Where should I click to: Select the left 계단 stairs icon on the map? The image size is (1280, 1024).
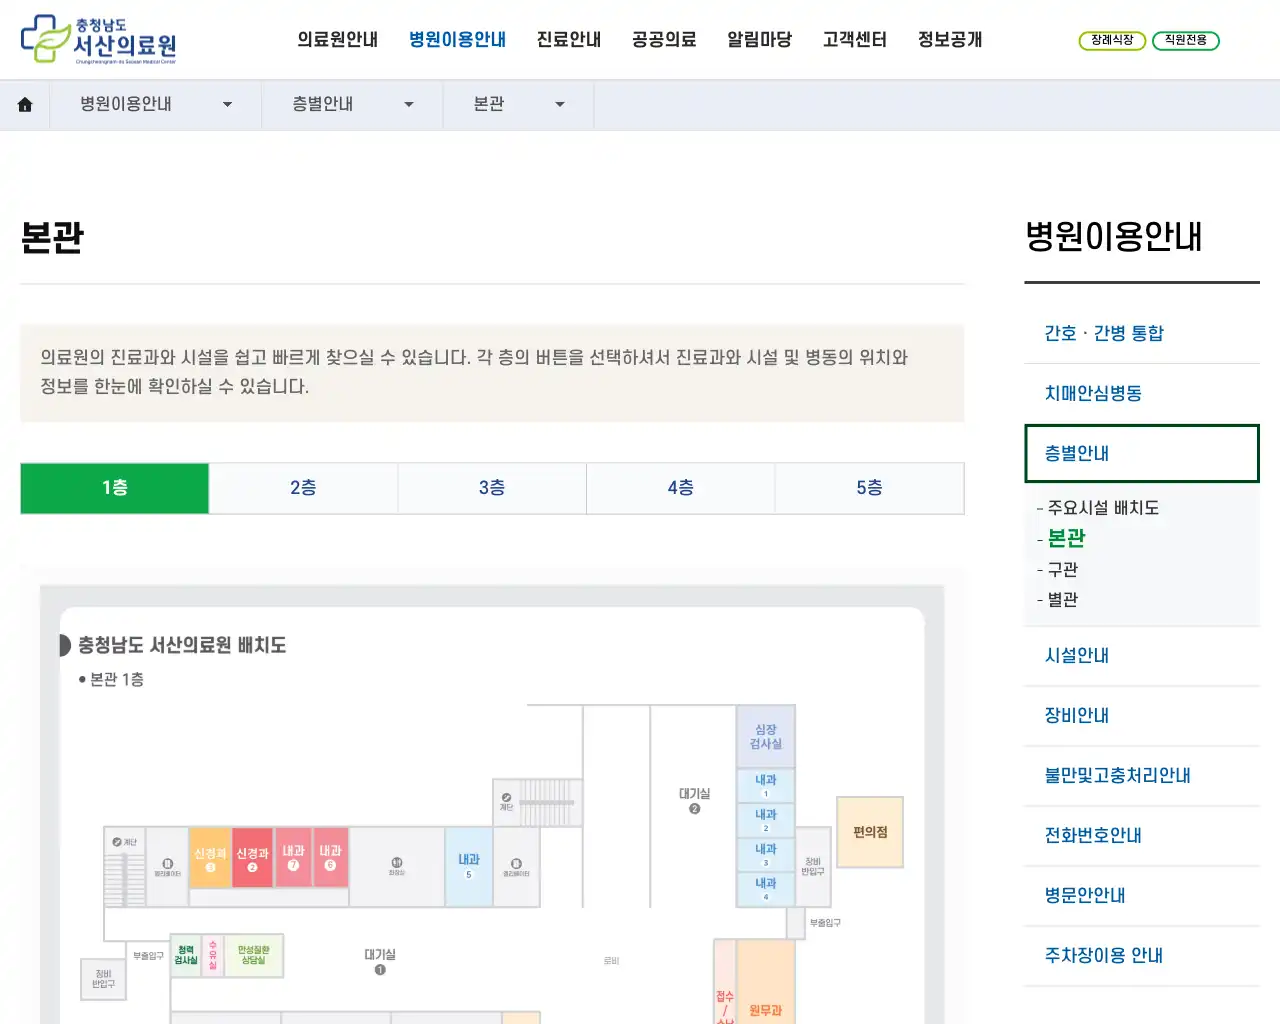pos(117,840)
